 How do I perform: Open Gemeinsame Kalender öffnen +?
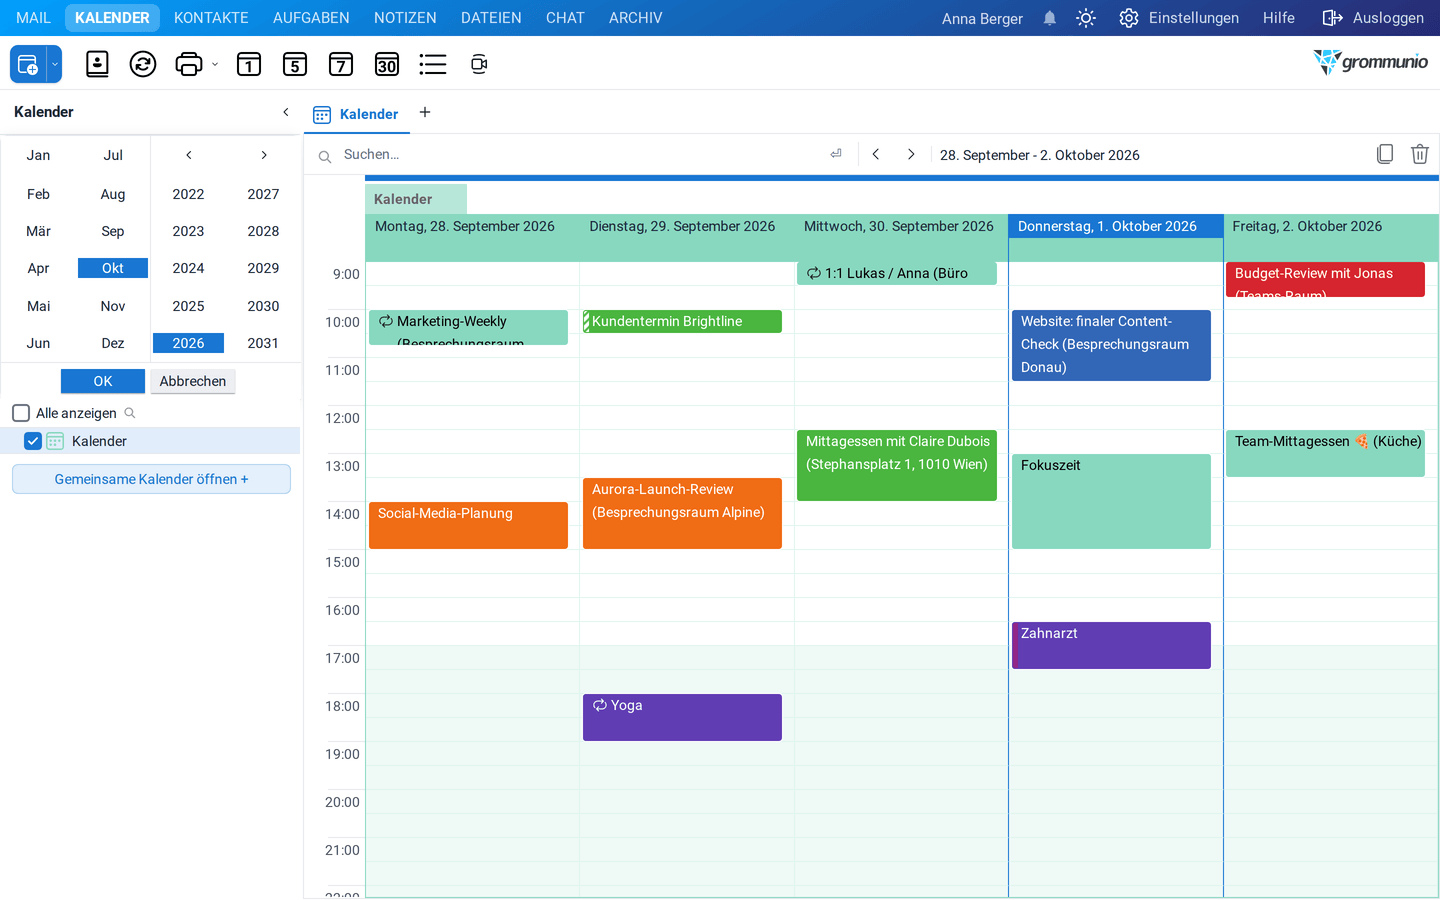[x=151, y=479]
